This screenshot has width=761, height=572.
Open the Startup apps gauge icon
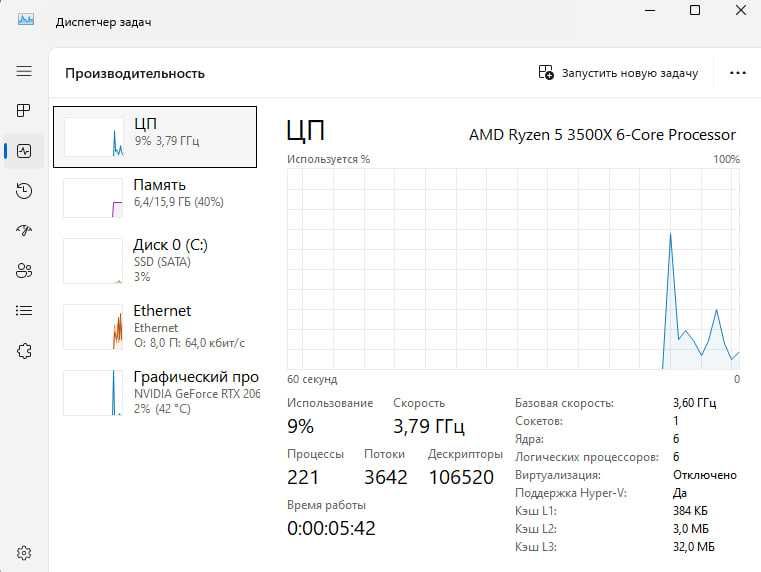[24, 230]
